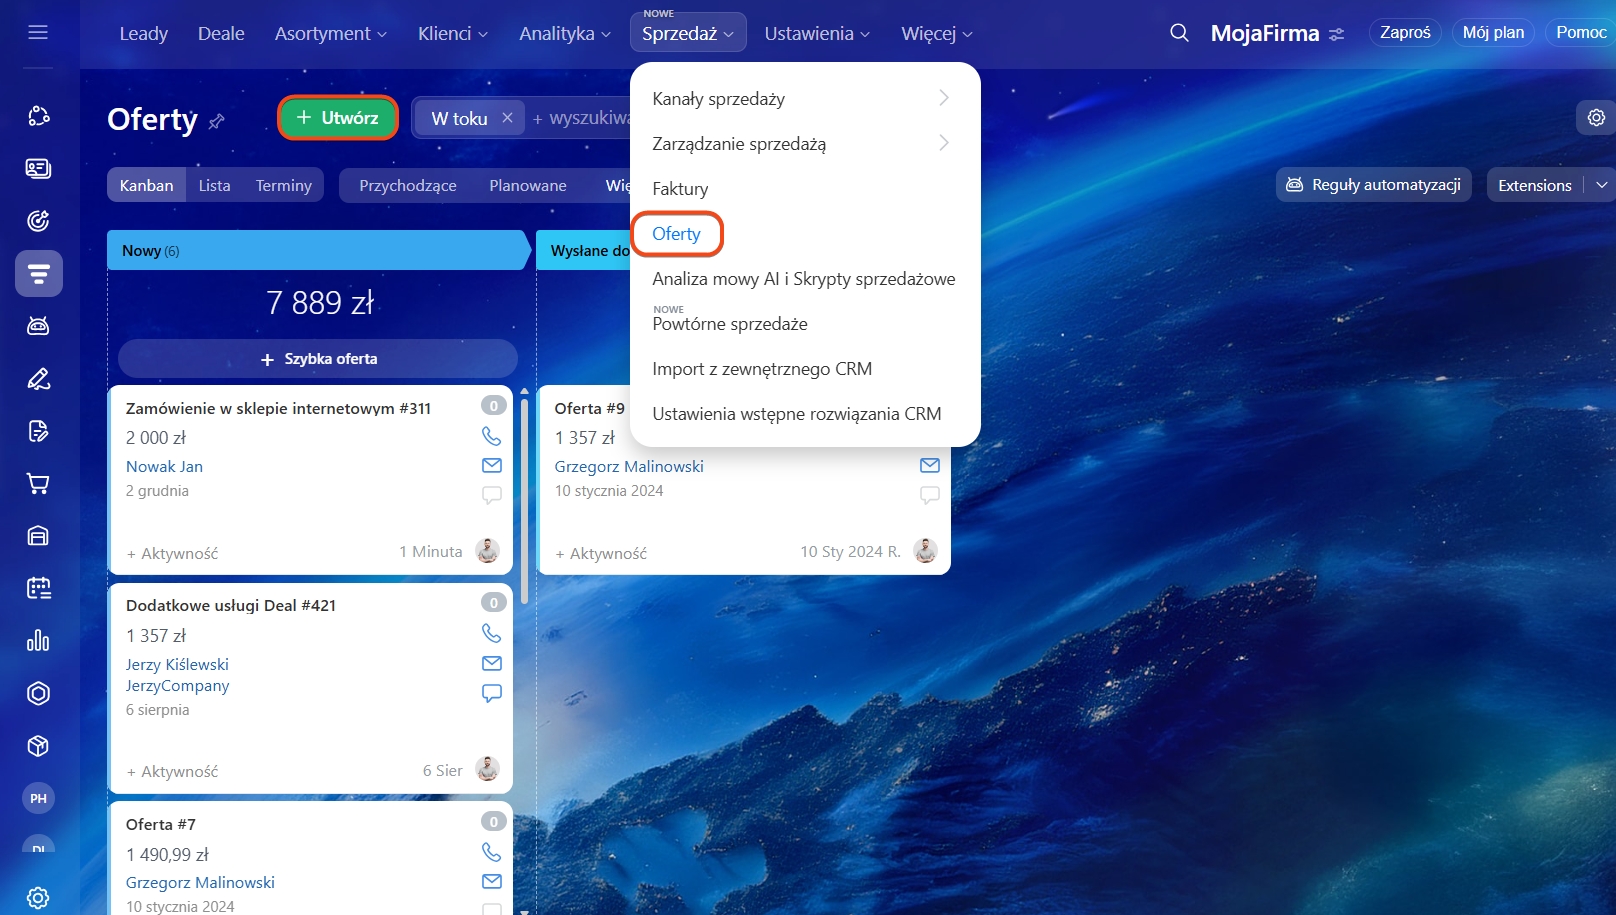1616x915 pixels.
Task: Open the shopping cart sidebar icon
Action: click(x=38, y=484)
